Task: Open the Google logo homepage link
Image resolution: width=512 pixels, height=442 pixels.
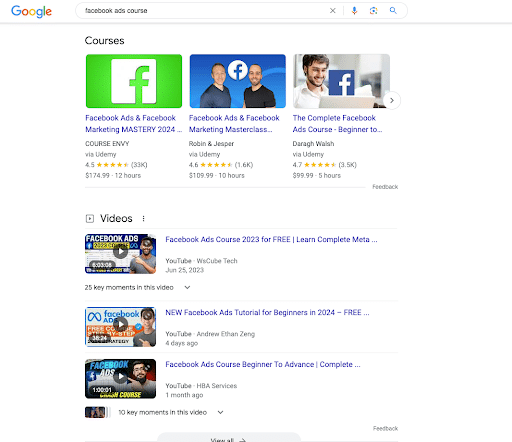Action: pos(31,11)
